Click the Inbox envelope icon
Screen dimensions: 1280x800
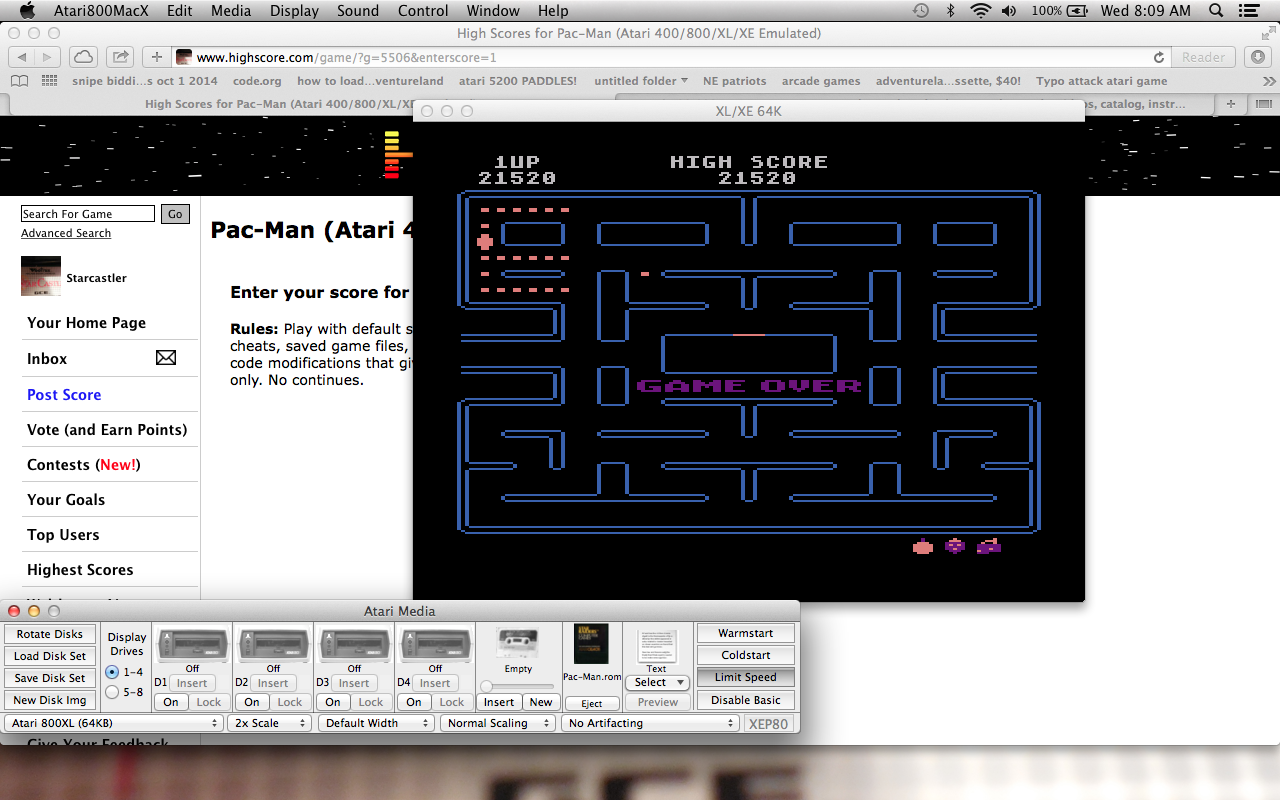coord(166,358)
